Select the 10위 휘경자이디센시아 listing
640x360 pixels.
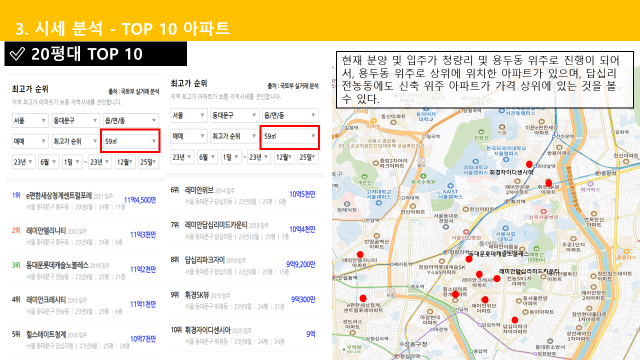pos(244,335)
